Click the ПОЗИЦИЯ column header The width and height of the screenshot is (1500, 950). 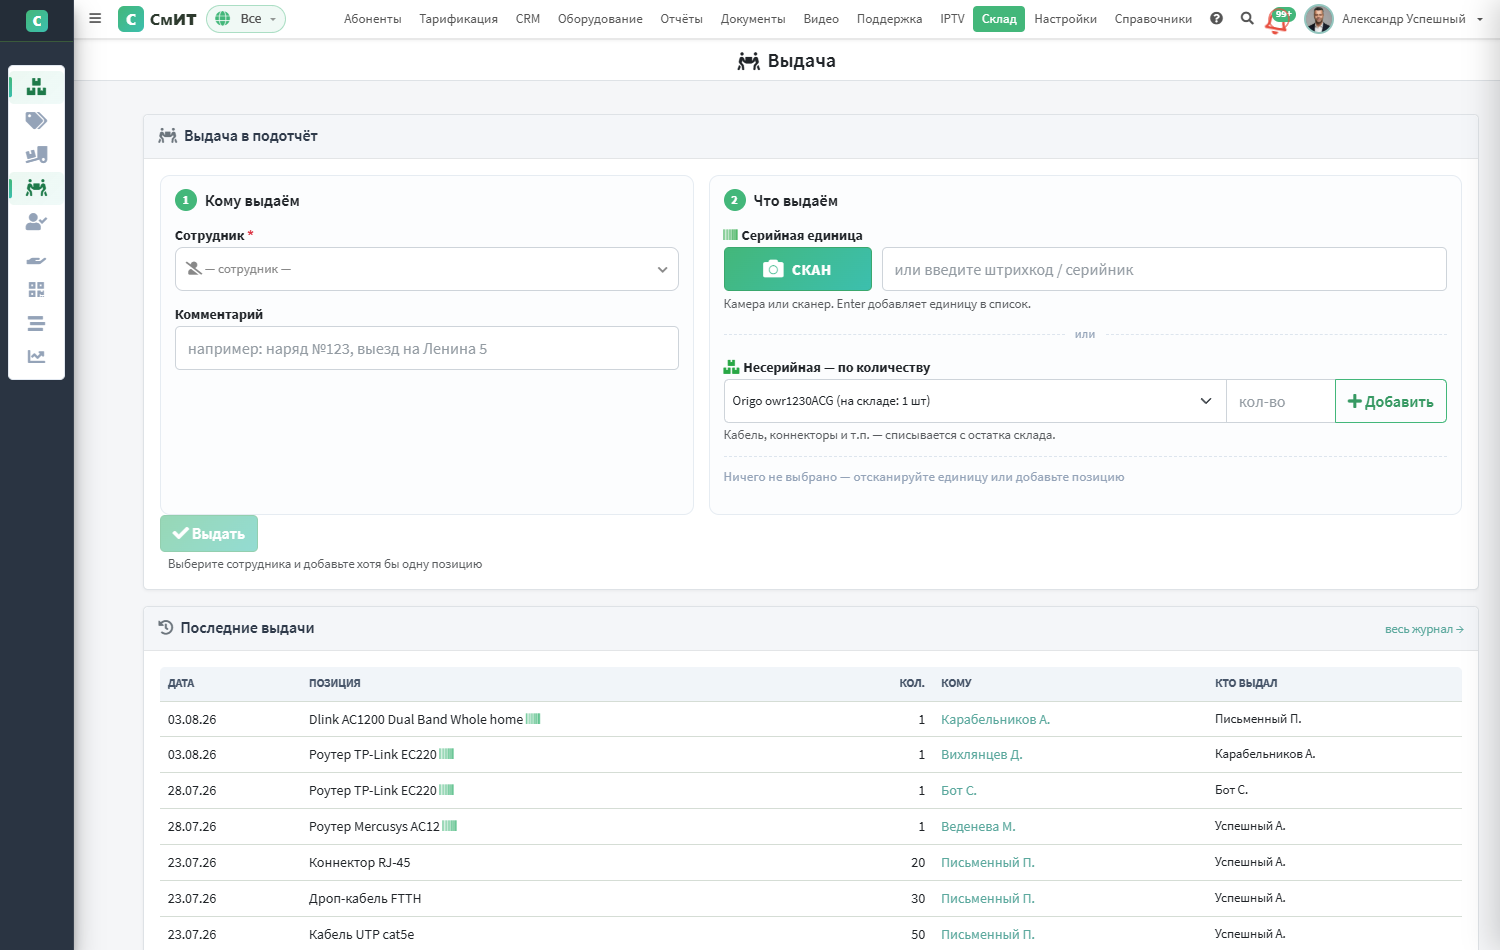[x=334, y=683]
